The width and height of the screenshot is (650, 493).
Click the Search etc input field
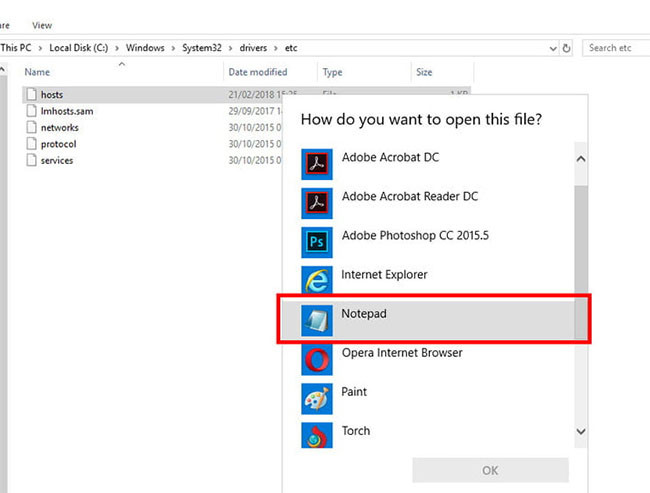[615, 48]
